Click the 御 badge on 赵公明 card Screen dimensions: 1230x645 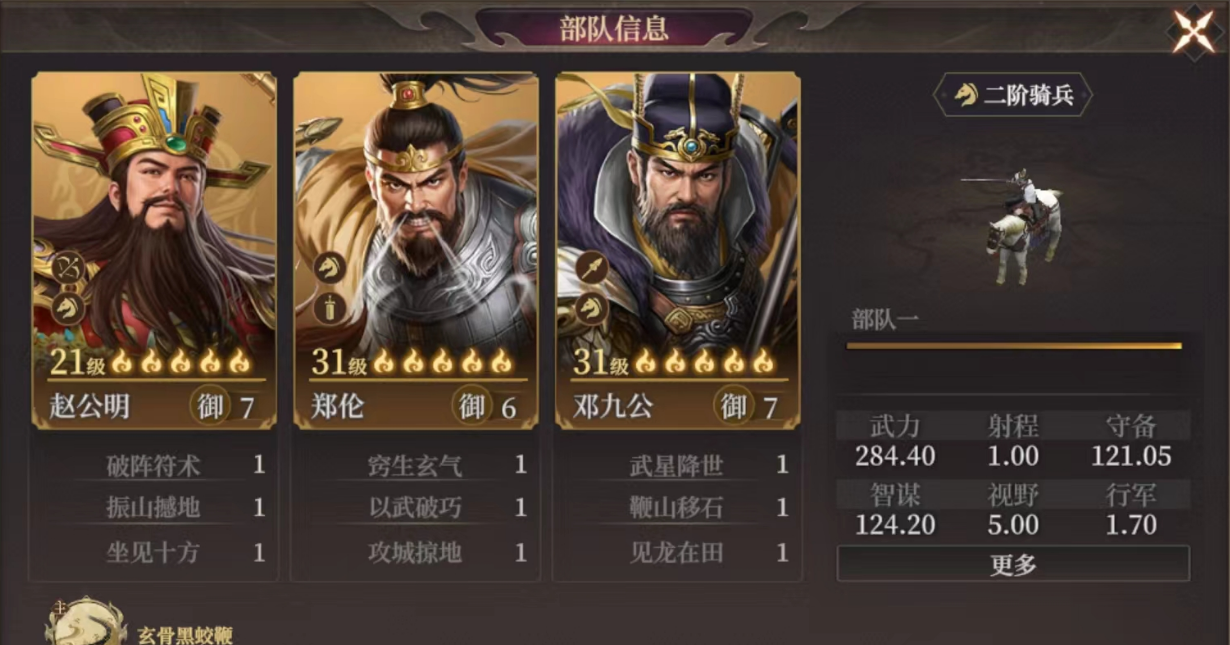(x=209, y=406)
